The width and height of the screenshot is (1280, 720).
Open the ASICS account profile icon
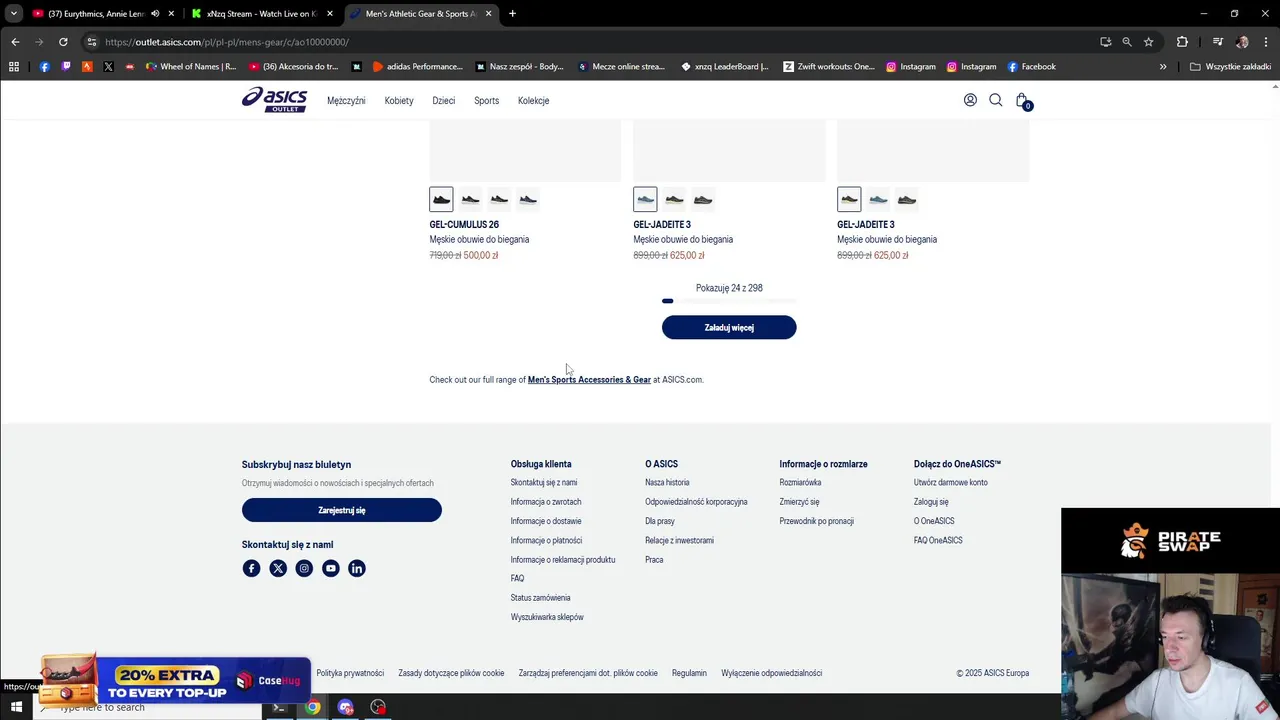pyautogui.click(x=970, y=100)
